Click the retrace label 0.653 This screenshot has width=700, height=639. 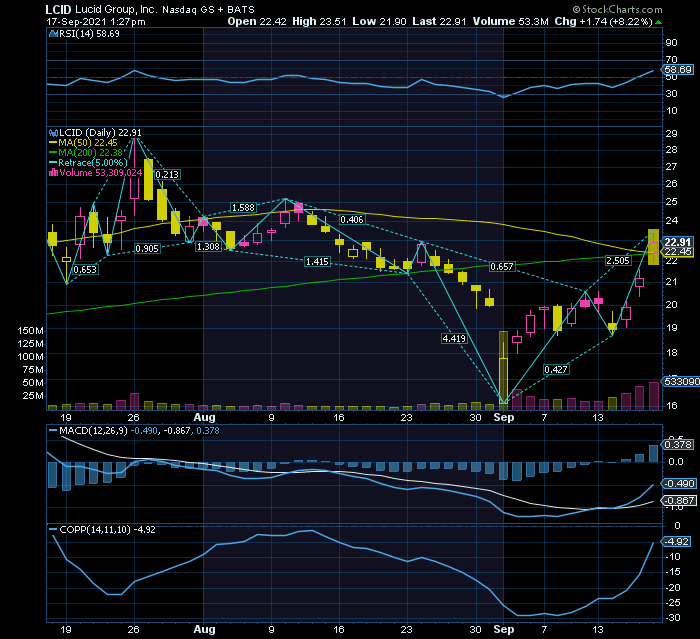pyautogui.click(x=85, y=270)
